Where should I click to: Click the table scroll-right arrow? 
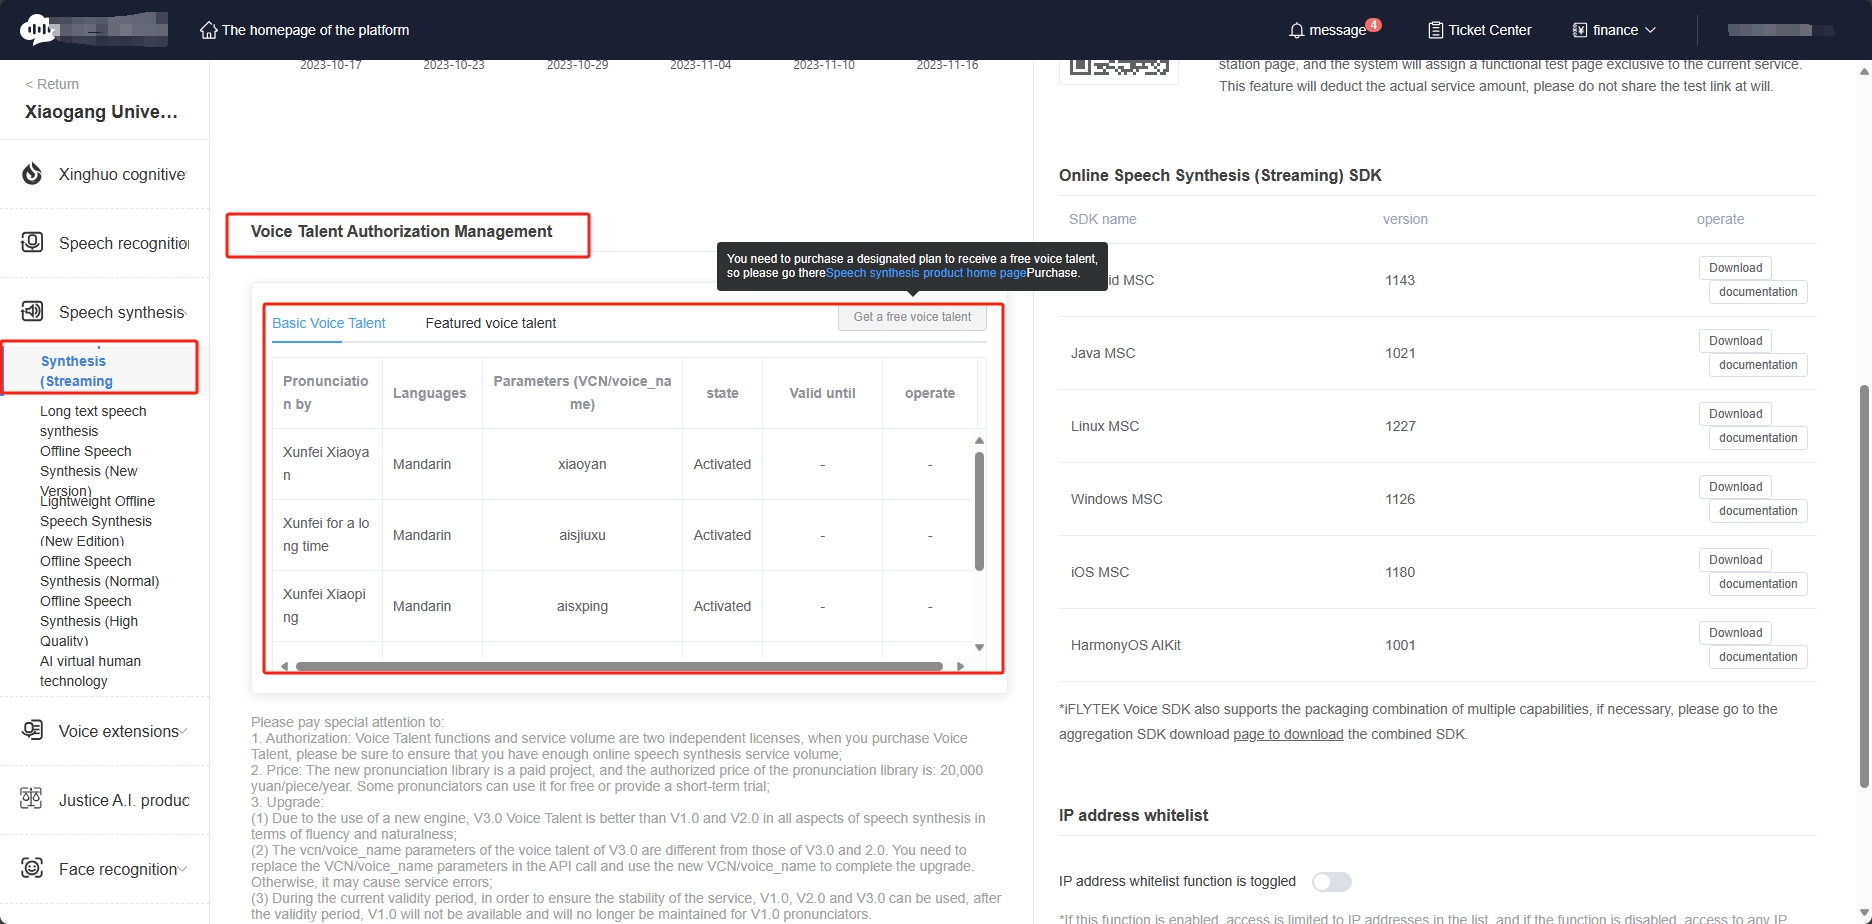(960, 666)
